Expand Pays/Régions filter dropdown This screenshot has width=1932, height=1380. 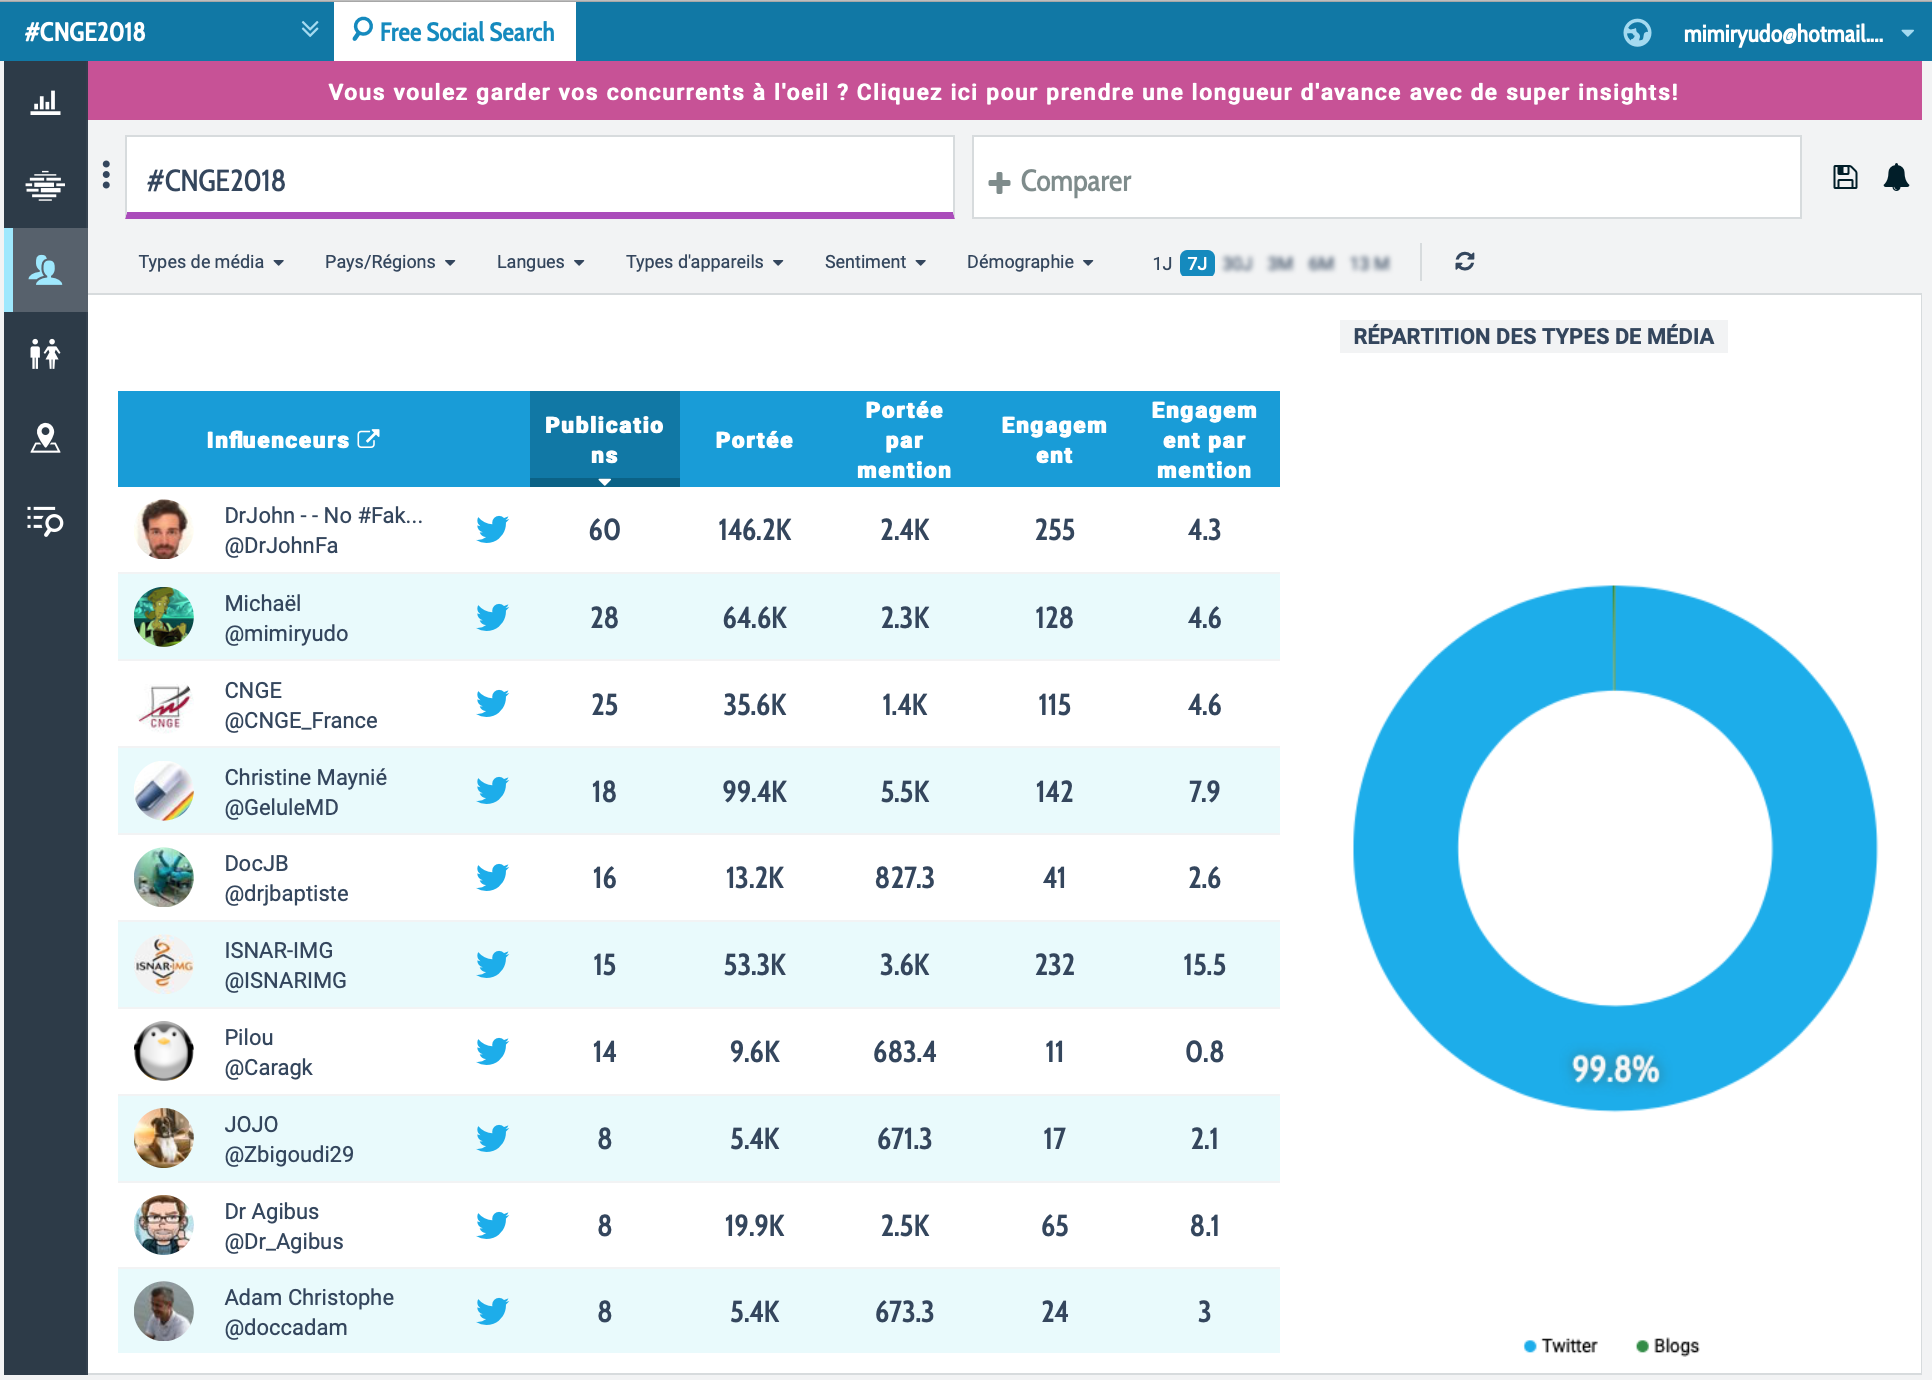click(390, 262)
